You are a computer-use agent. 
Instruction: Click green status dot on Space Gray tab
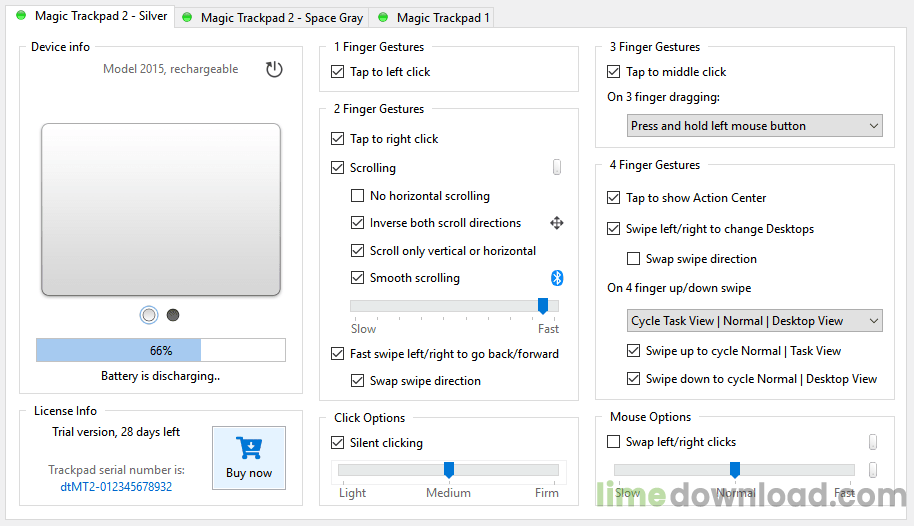[187, 17]
